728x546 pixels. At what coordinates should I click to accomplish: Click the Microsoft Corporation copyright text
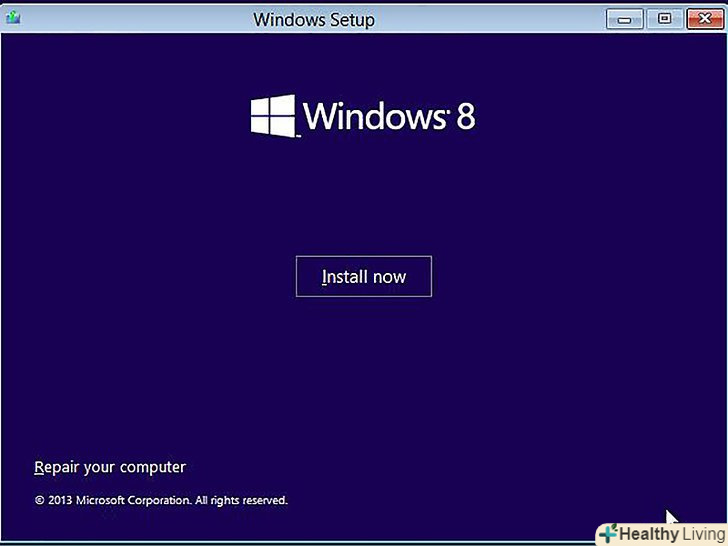click(x=161, y=500)
